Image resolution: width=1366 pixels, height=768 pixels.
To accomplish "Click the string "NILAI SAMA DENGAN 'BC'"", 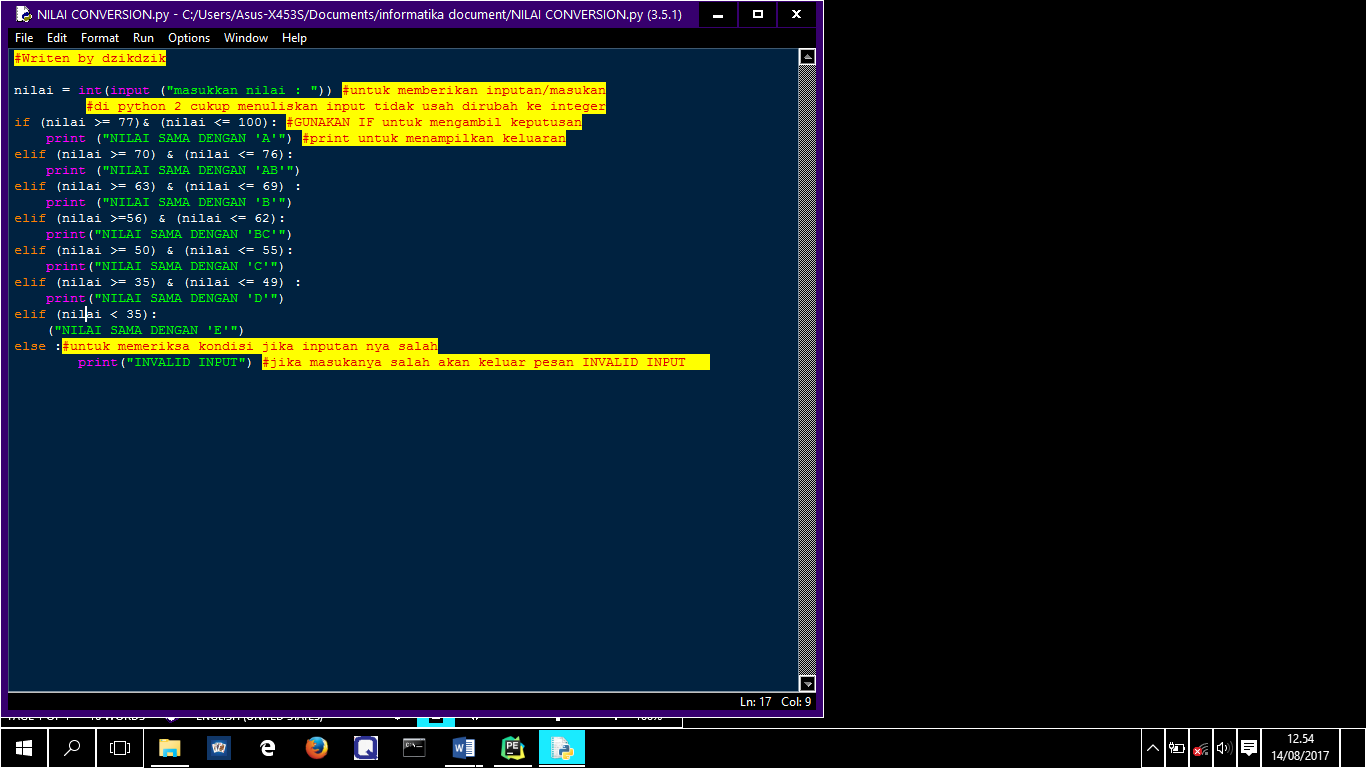I will [x=190, y=234].
